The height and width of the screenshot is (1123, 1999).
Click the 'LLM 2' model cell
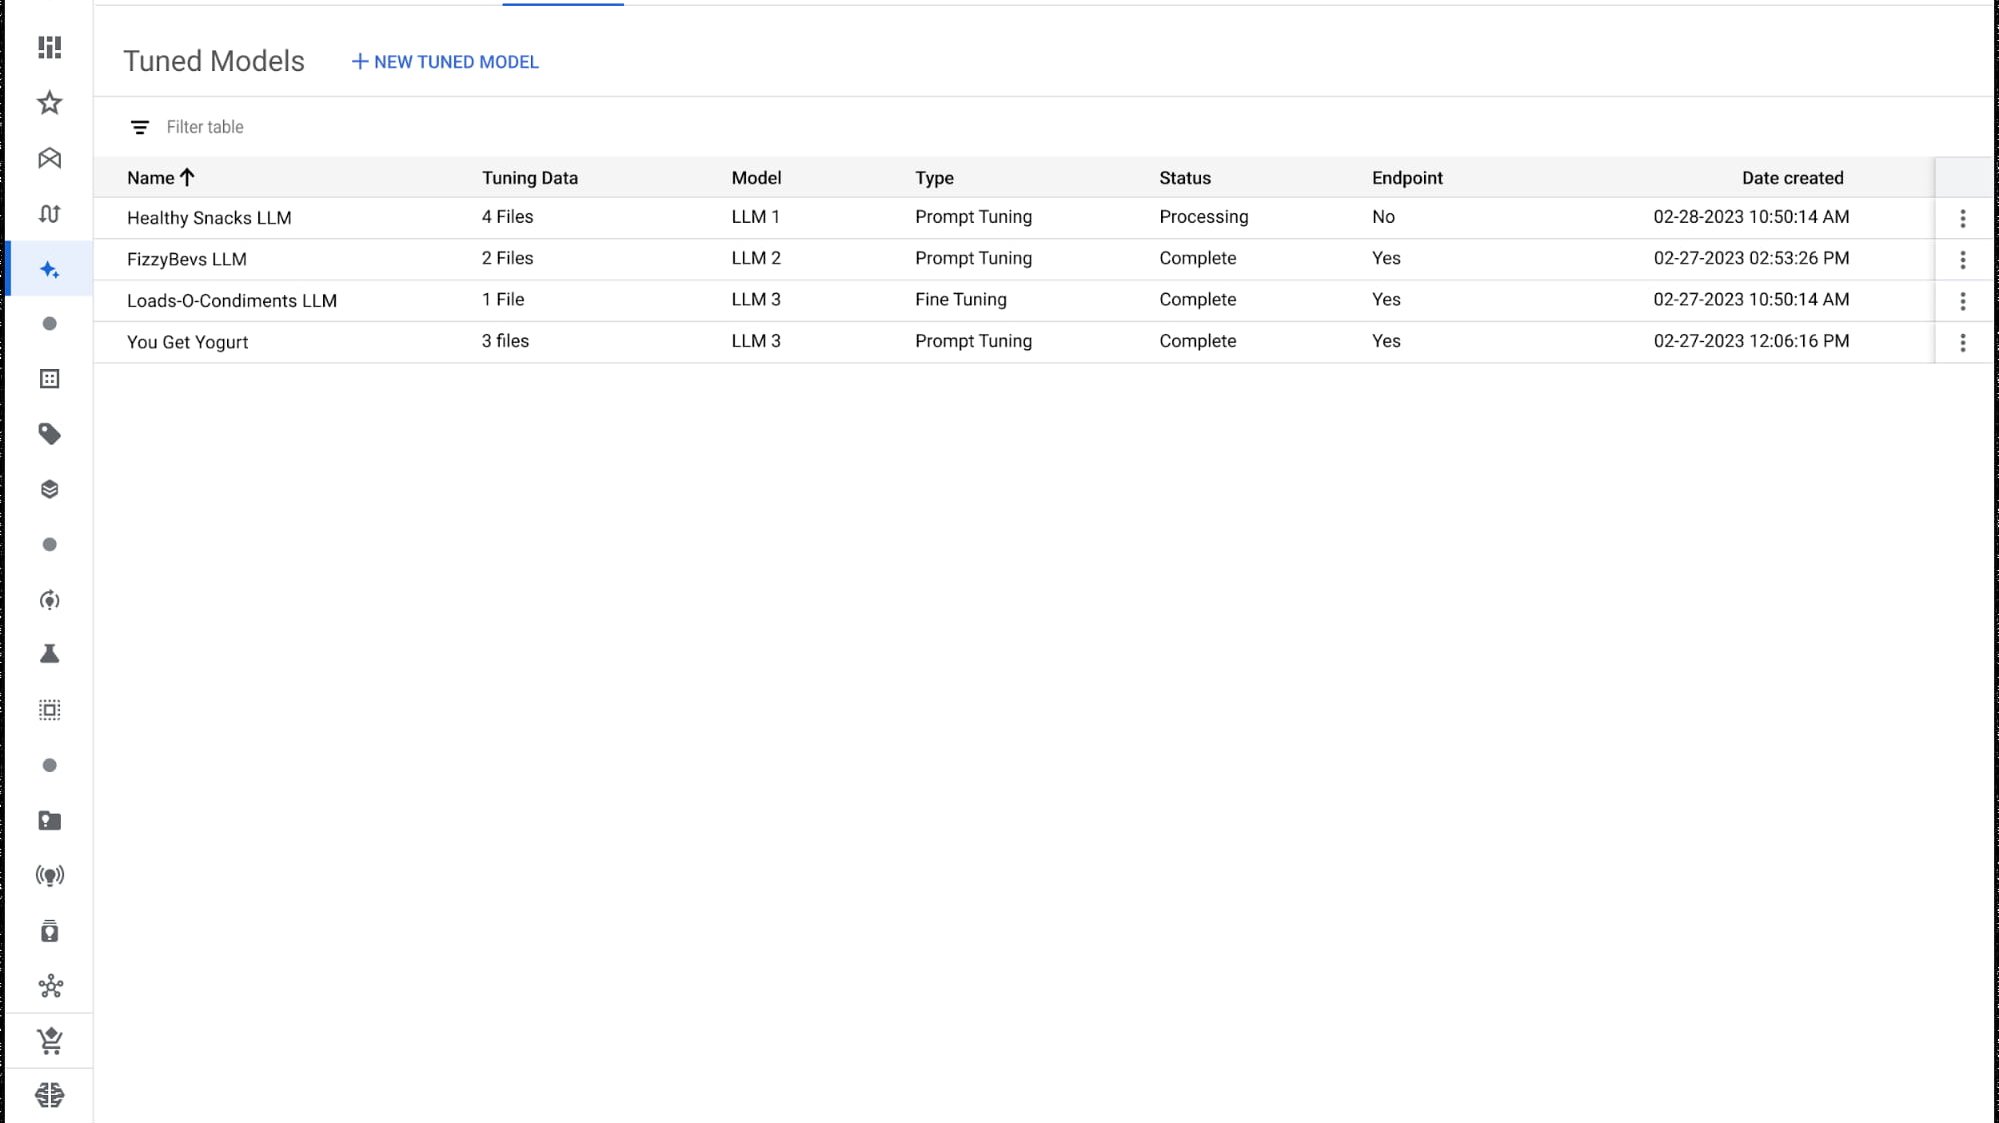[756, 258]
